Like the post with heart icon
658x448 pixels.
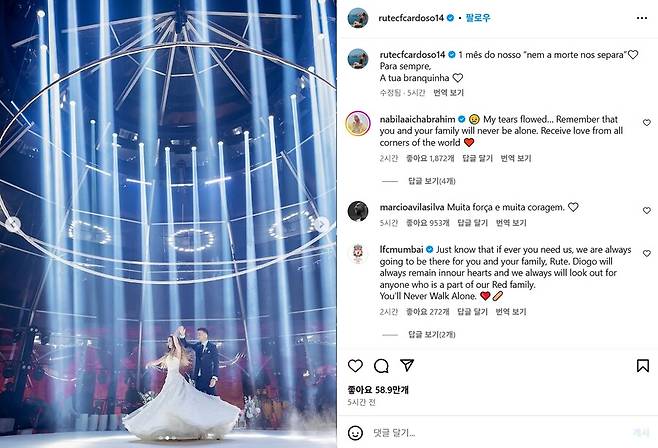[355, 366]
